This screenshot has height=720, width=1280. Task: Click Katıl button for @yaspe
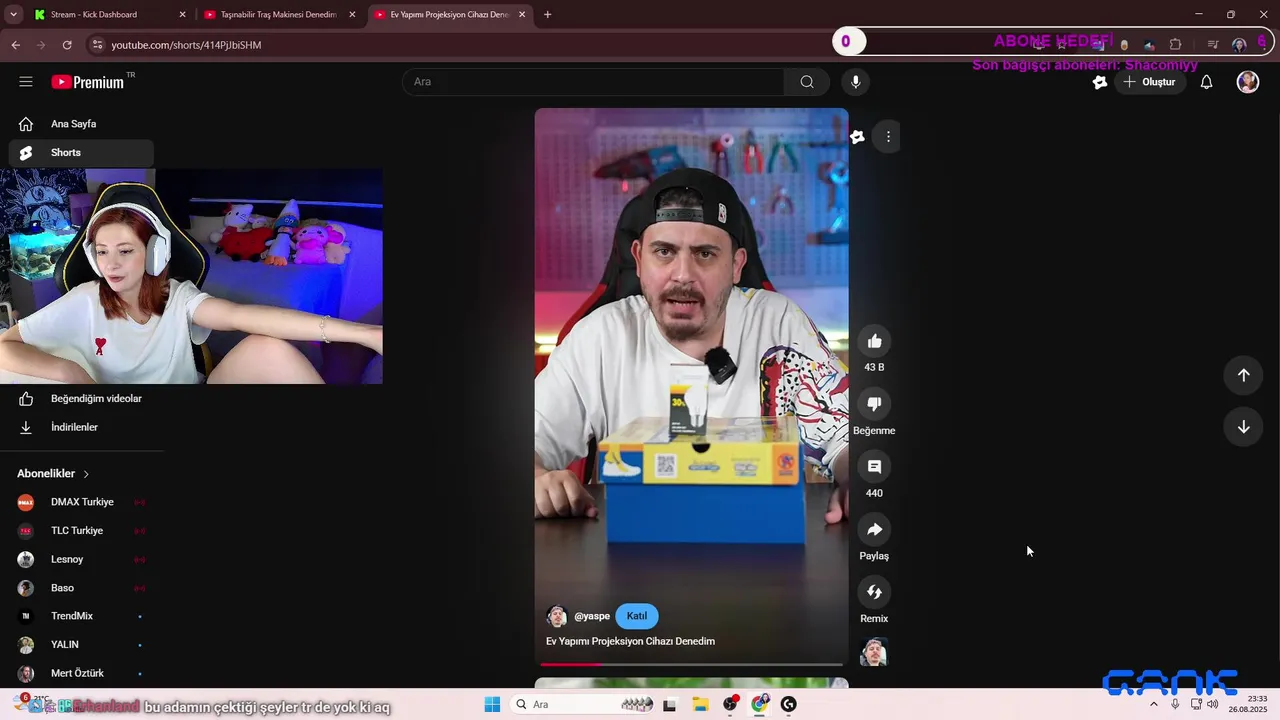click(637, 616)
